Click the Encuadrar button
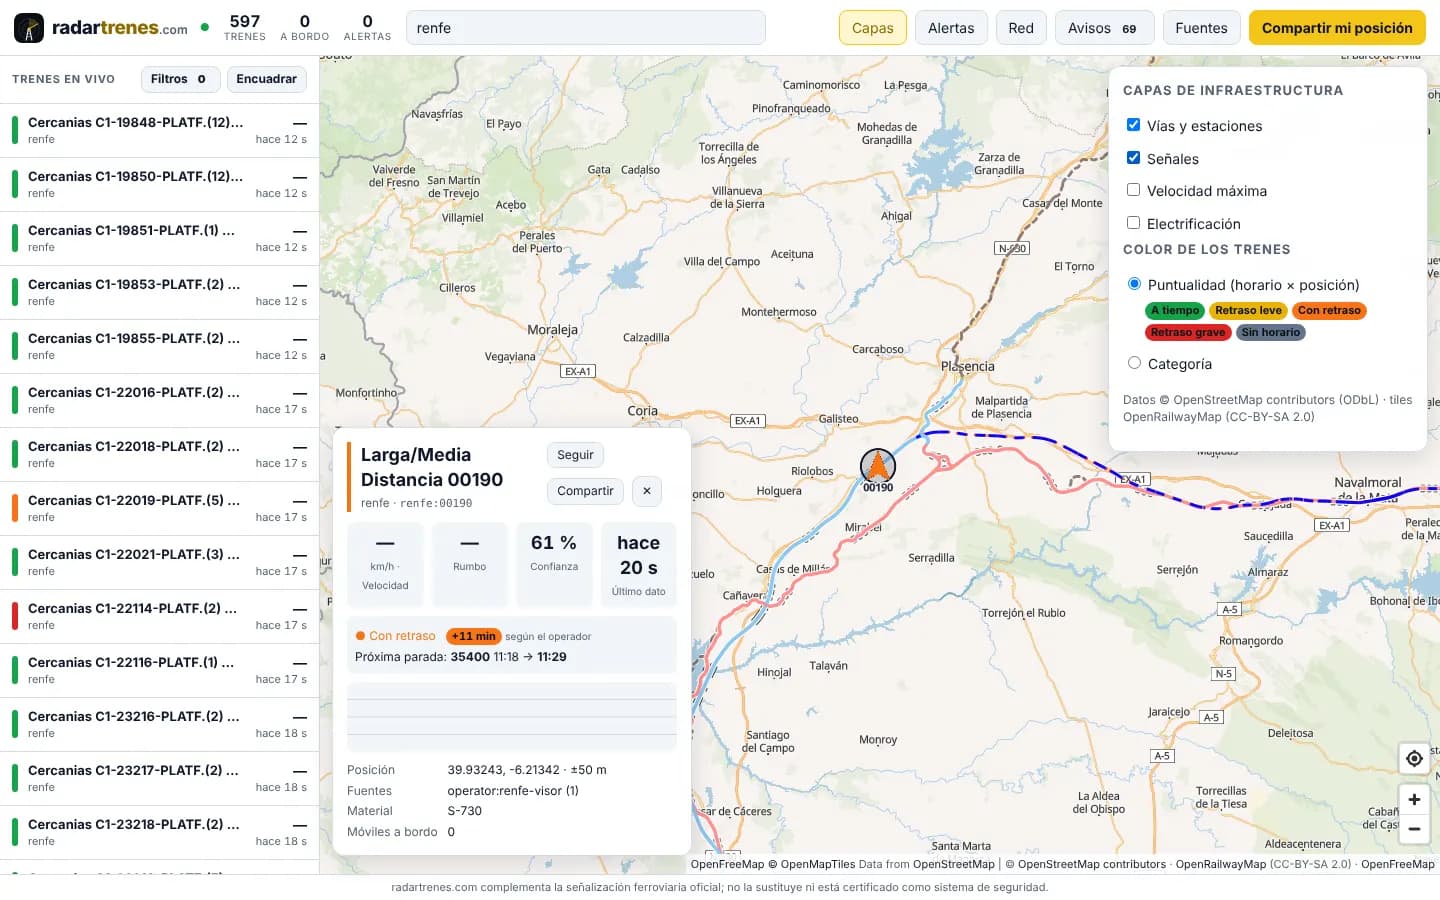This screenshot has width=1440, height=900. 267,79
